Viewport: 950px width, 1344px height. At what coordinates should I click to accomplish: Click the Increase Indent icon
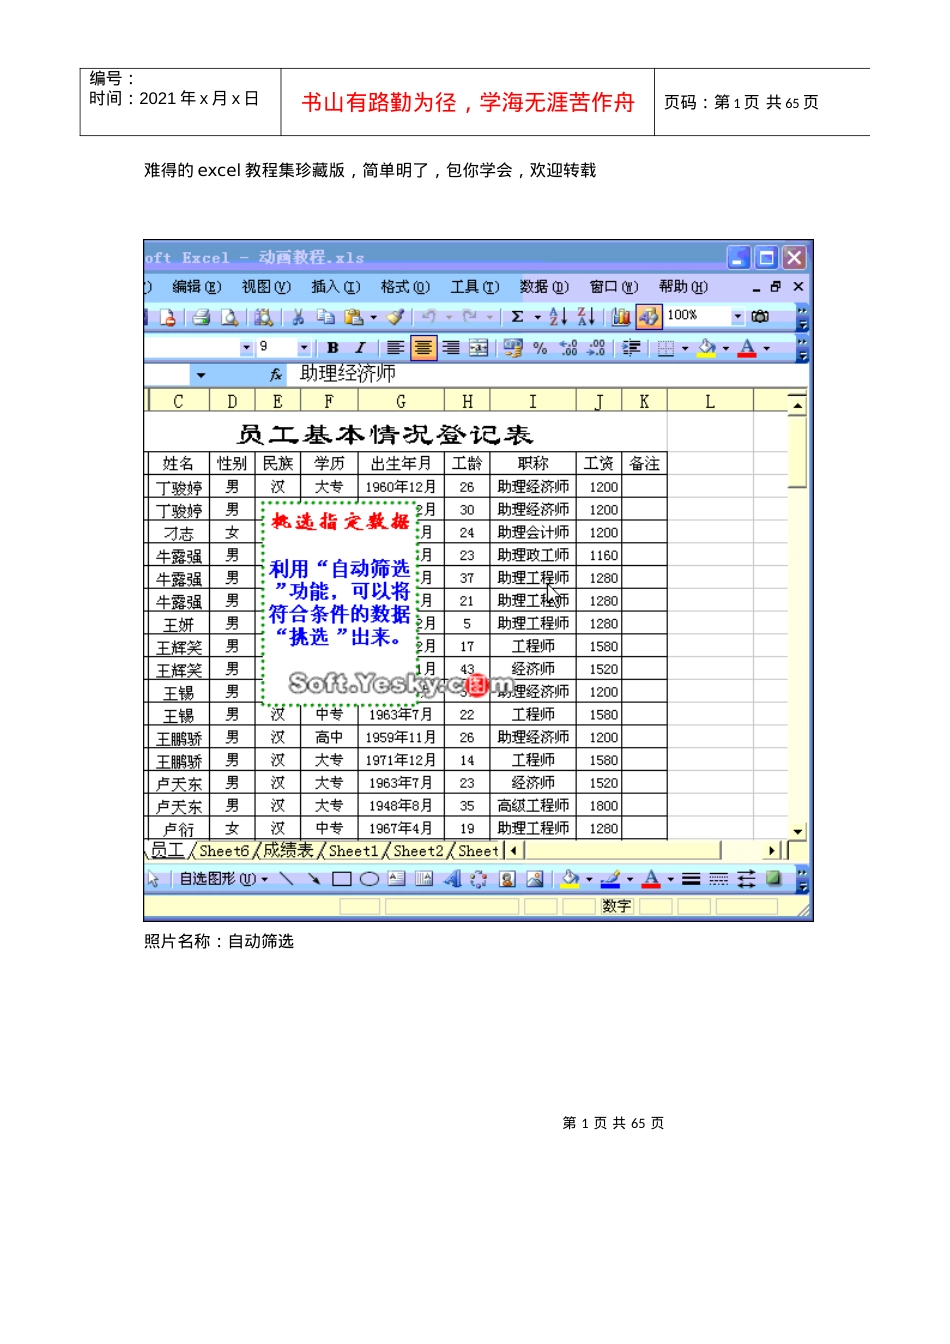pos(631,348)
